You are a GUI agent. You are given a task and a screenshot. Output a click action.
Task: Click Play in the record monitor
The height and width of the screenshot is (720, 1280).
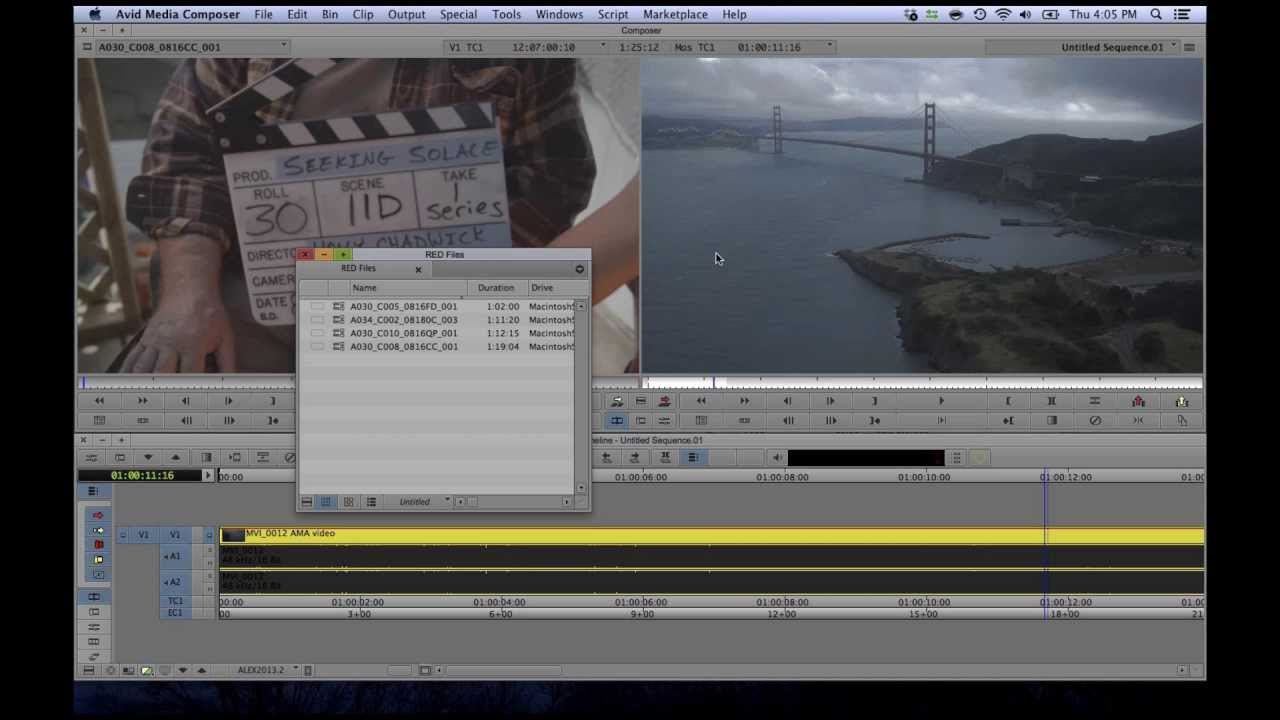click(941, 401)
